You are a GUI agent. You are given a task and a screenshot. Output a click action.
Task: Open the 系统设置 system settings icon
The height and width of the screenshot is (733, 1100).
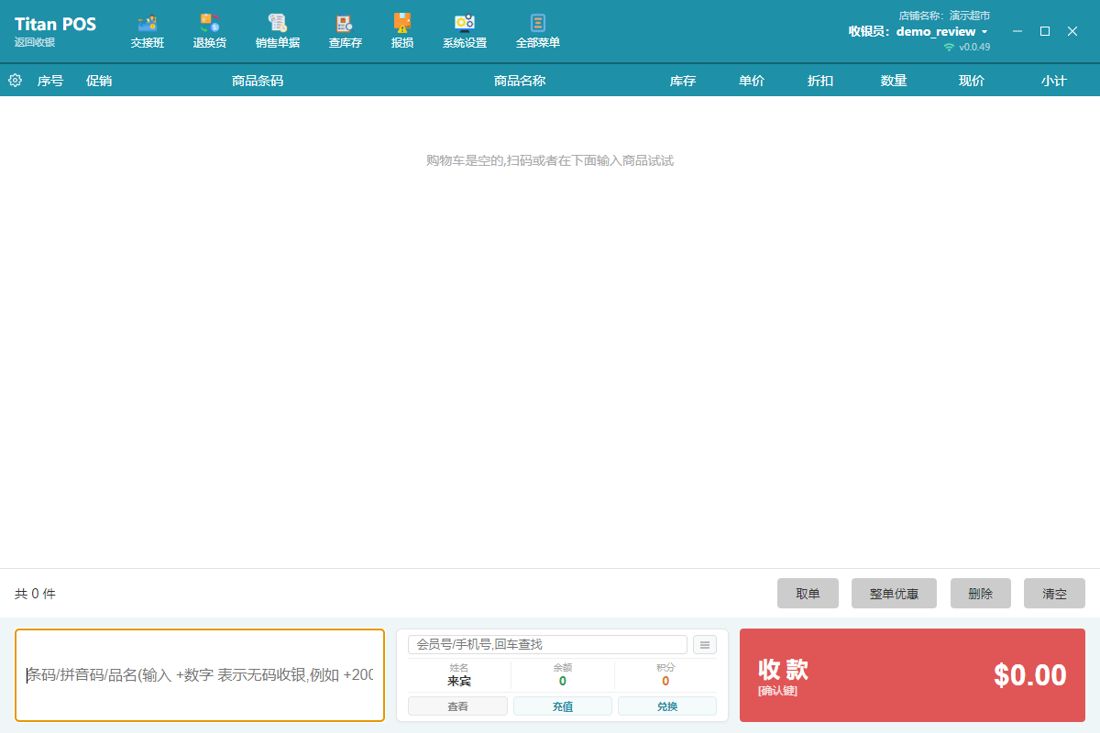[x=464, y=32]
